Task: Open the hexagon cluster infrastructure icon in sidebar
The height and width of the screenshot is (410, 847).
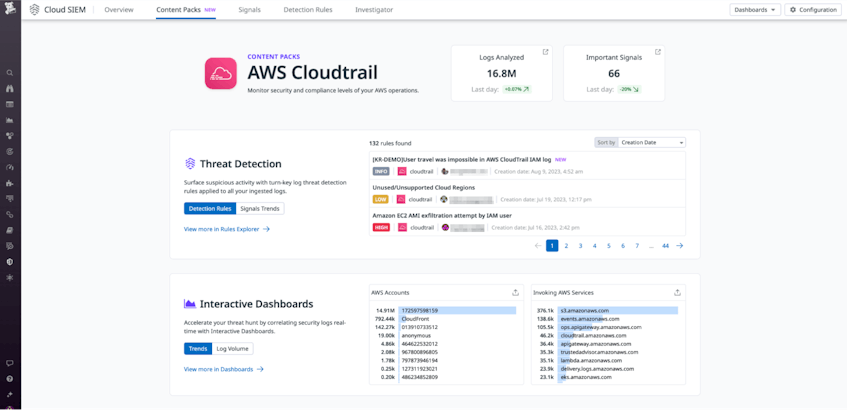Action: pyautogui.click(x=10, y=136)
